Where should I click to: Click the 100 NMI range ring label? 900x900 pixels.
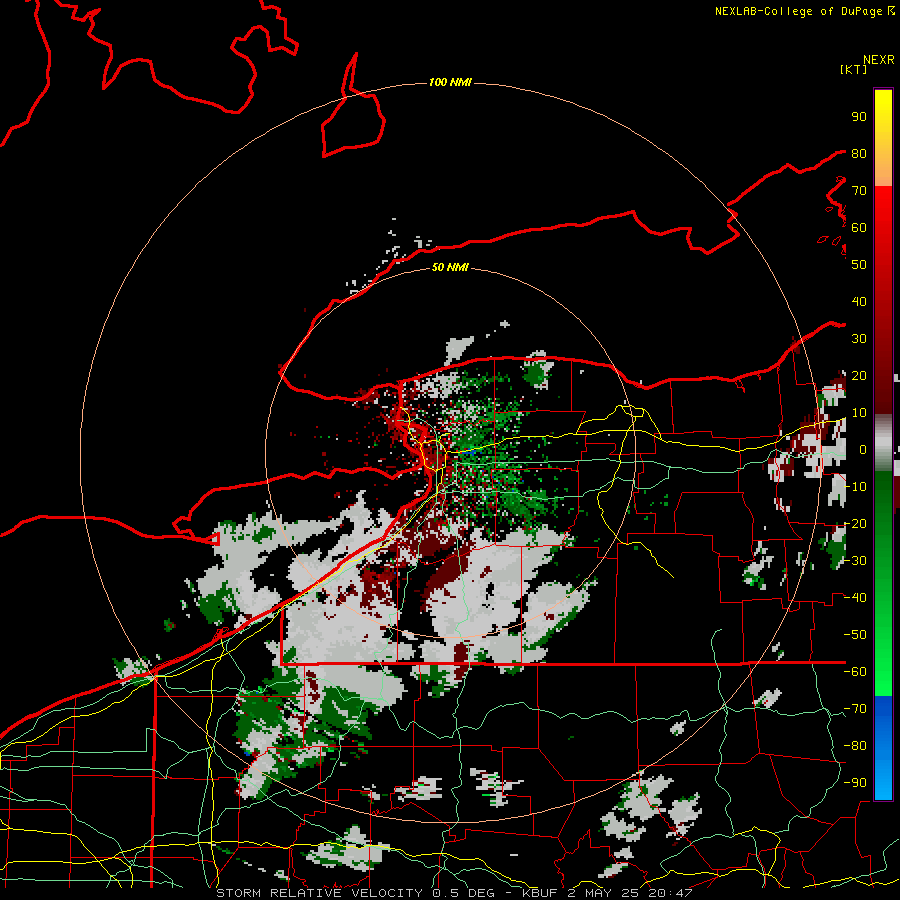[x=450, y=83]
